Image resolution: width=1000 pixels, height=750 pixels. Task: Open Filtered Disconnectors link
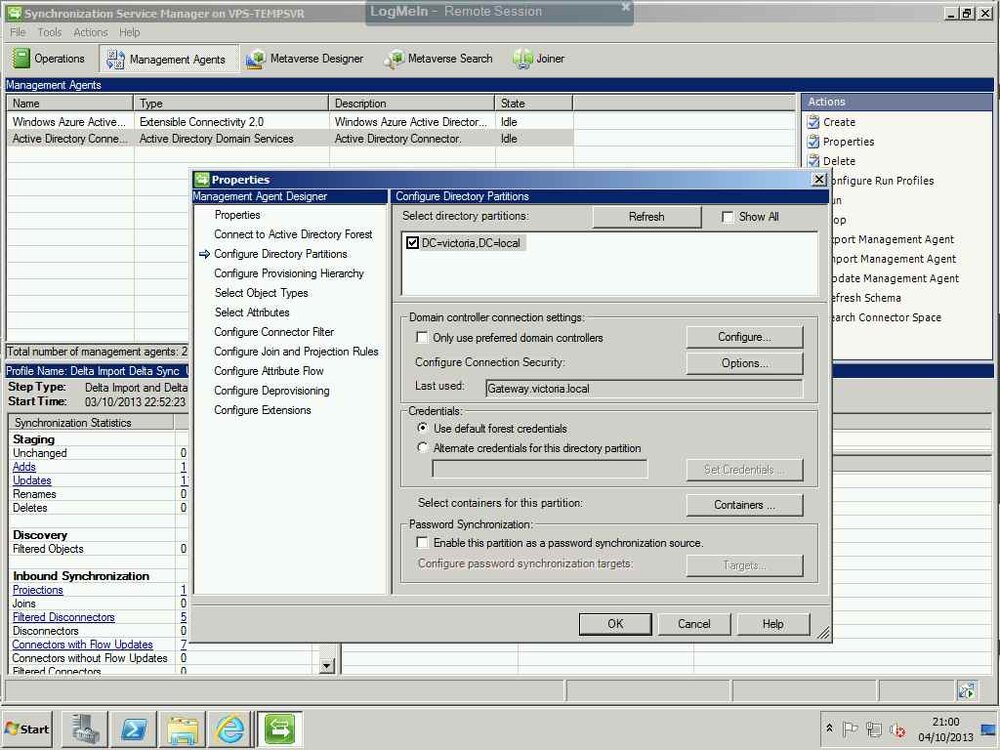64,617
